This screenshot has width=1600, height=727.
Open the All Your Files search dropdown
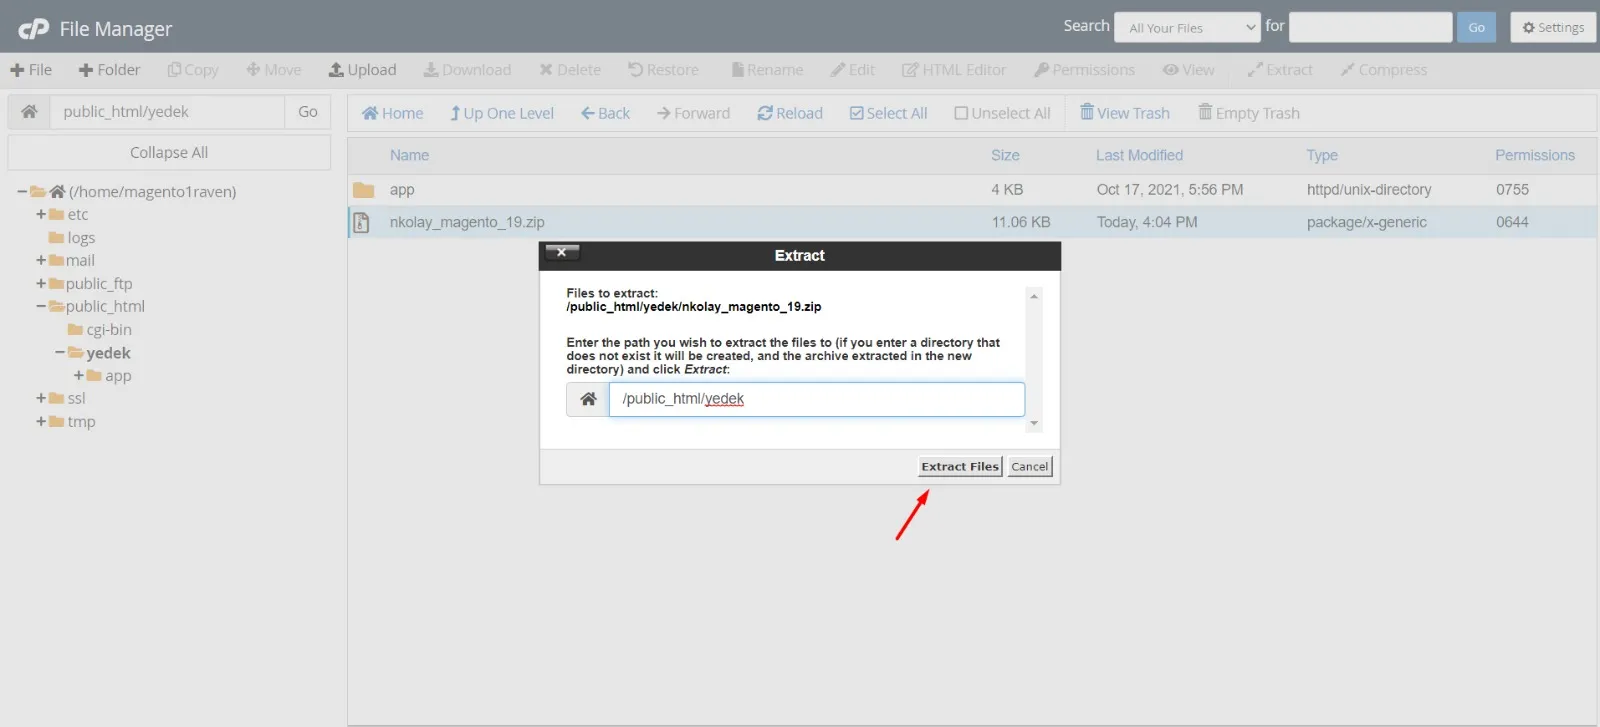click(x=1187, y=28)
